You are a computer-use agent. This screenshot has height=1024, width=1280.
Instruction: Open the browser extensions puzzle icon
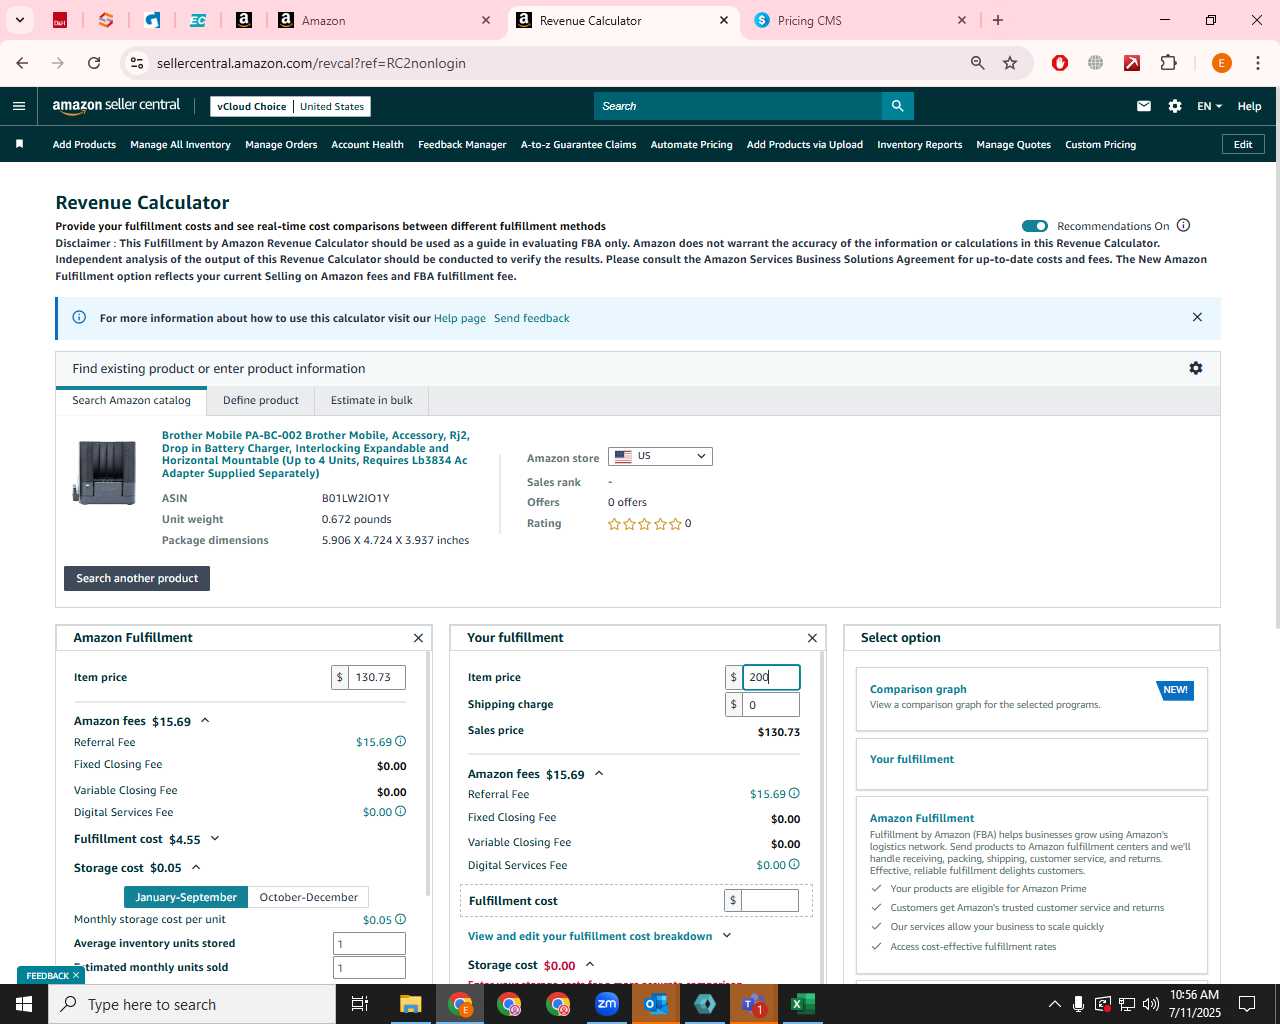pos(1168,63)
